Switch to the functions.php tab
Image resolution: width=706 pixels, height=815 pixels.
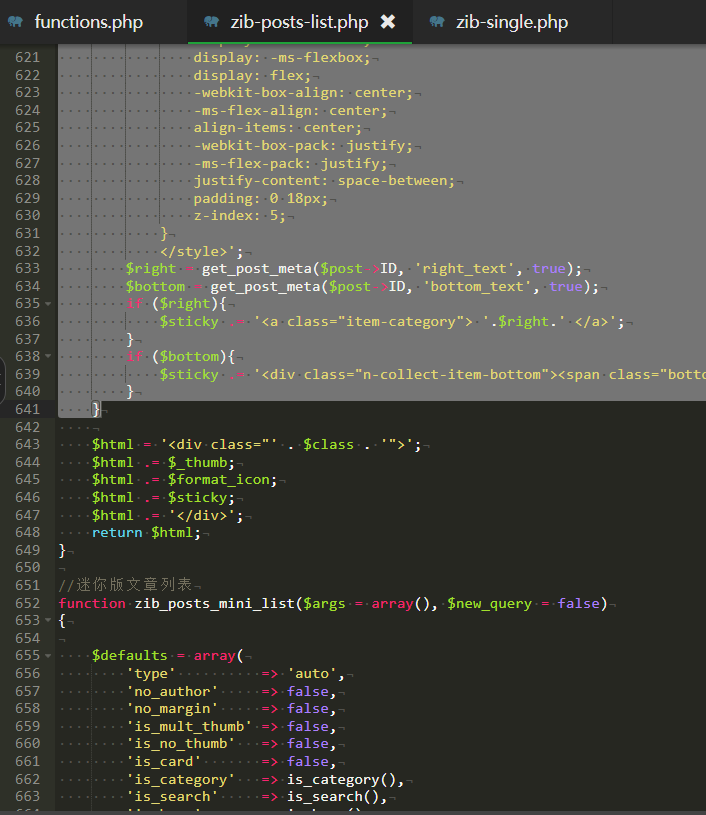coord(88,22)
